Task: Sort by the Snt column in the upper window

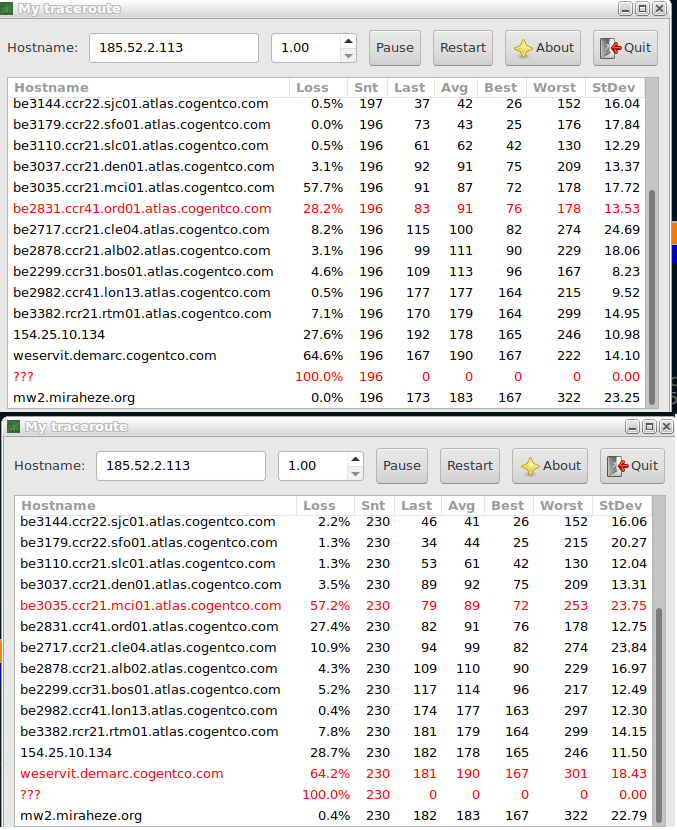Action: pyautogui.click(x=367, y=88)
